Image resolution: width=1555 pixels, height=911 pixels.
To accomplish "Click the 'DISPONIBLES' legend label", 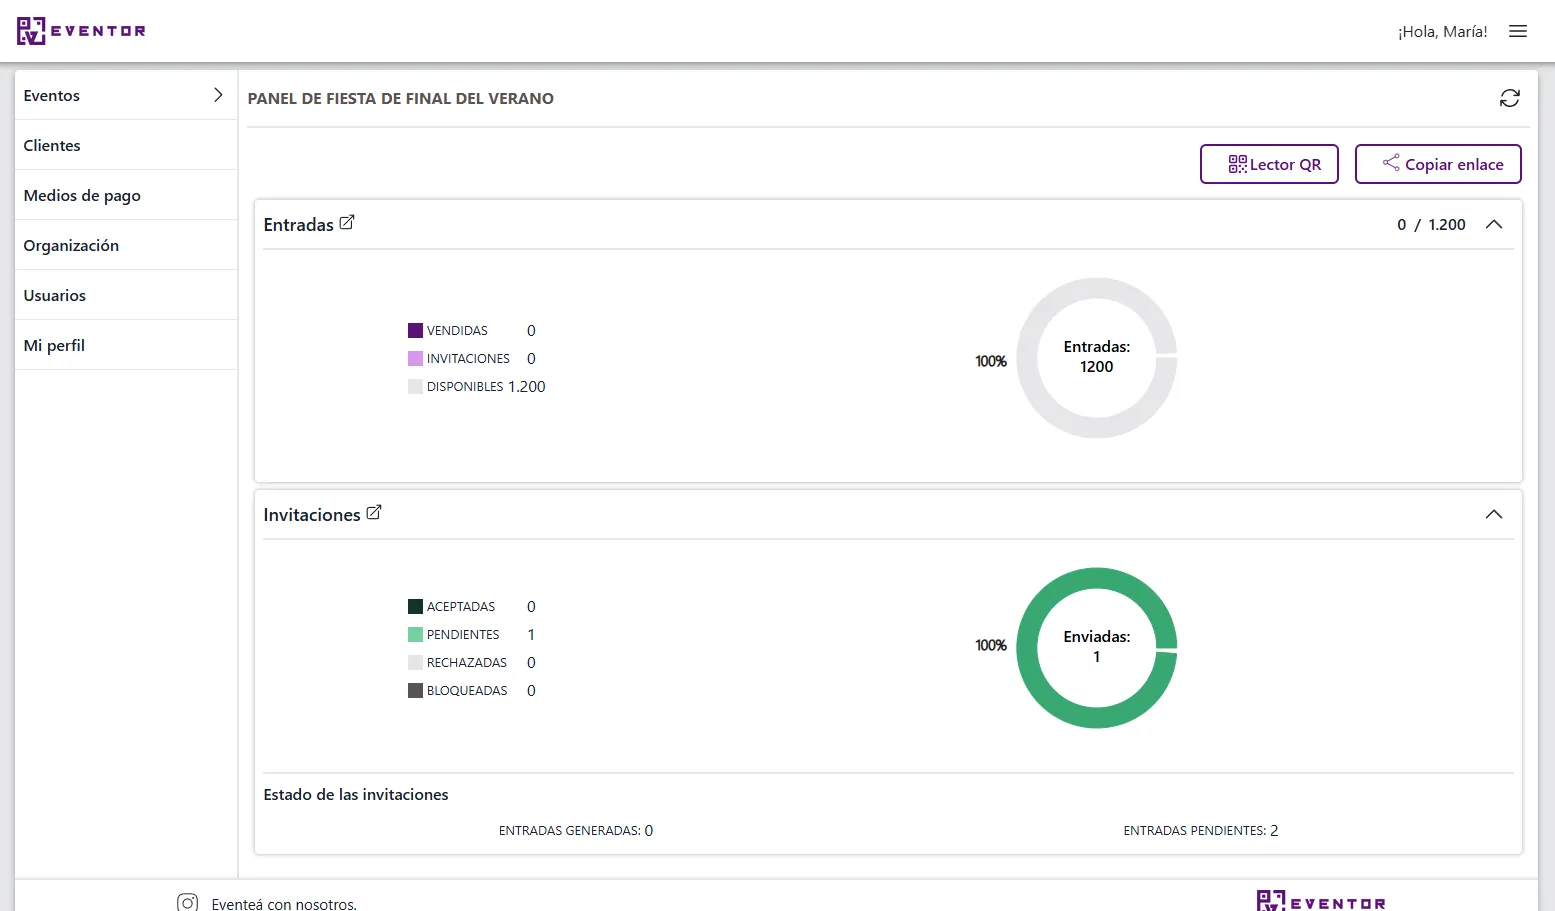I will (x=465, y=386).
